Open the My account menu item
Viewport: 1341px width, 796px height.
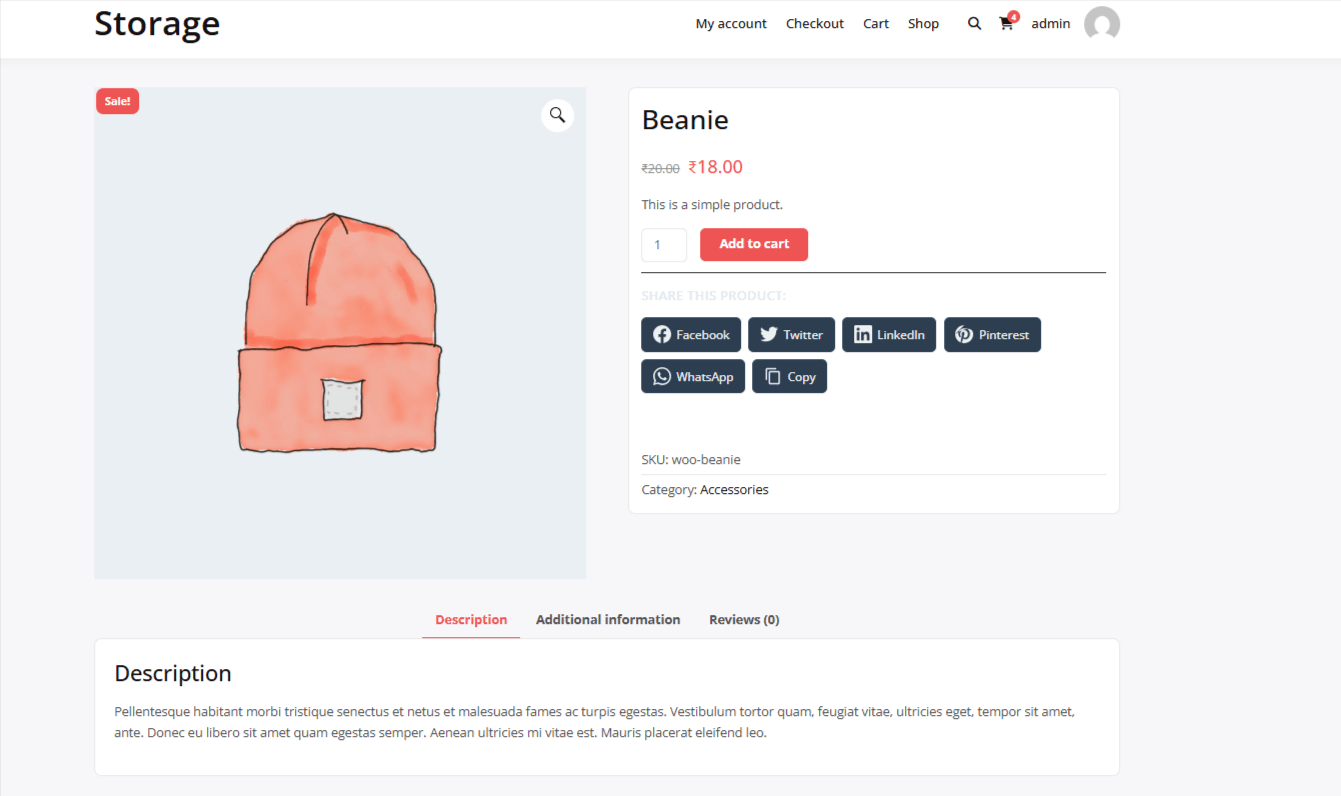[731, 24]
